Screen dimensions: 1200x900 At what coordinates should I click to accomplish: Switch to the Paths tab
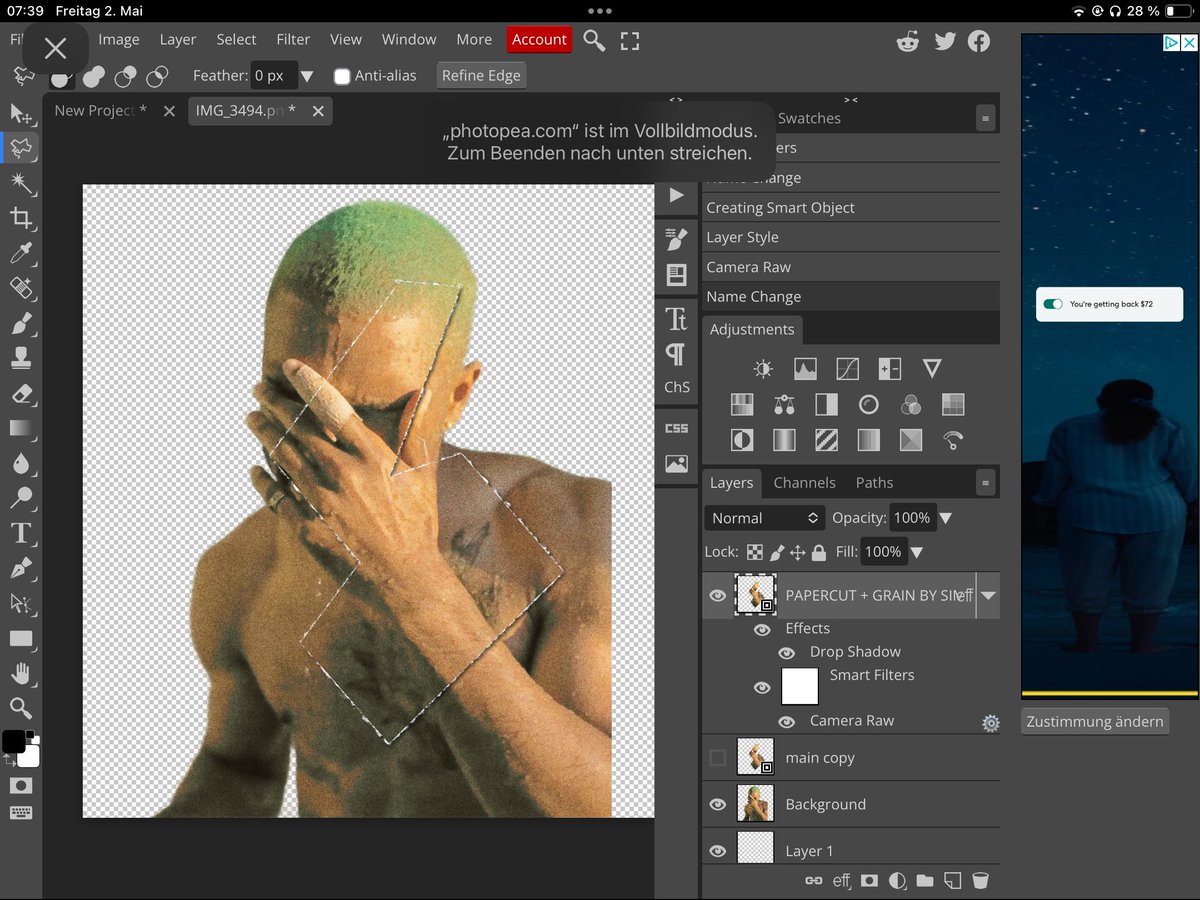(x=874, y=483)
